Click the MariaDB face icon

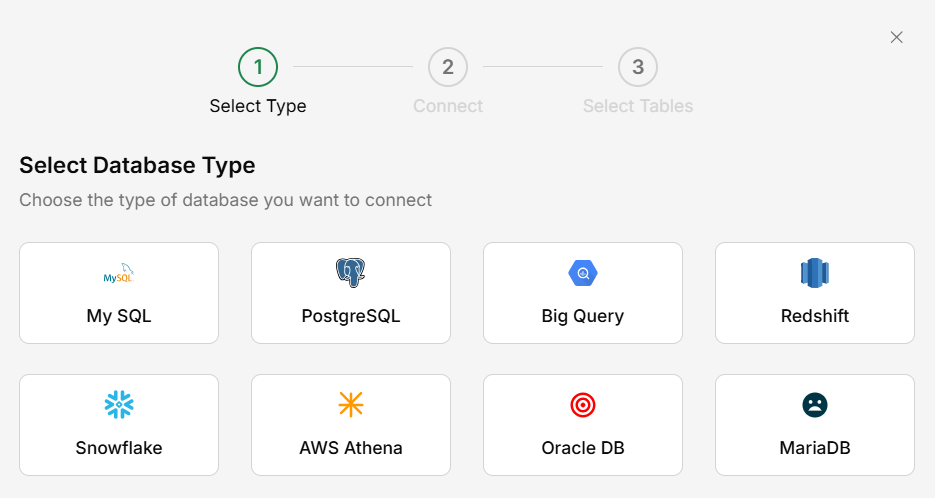tap(815, 404)
